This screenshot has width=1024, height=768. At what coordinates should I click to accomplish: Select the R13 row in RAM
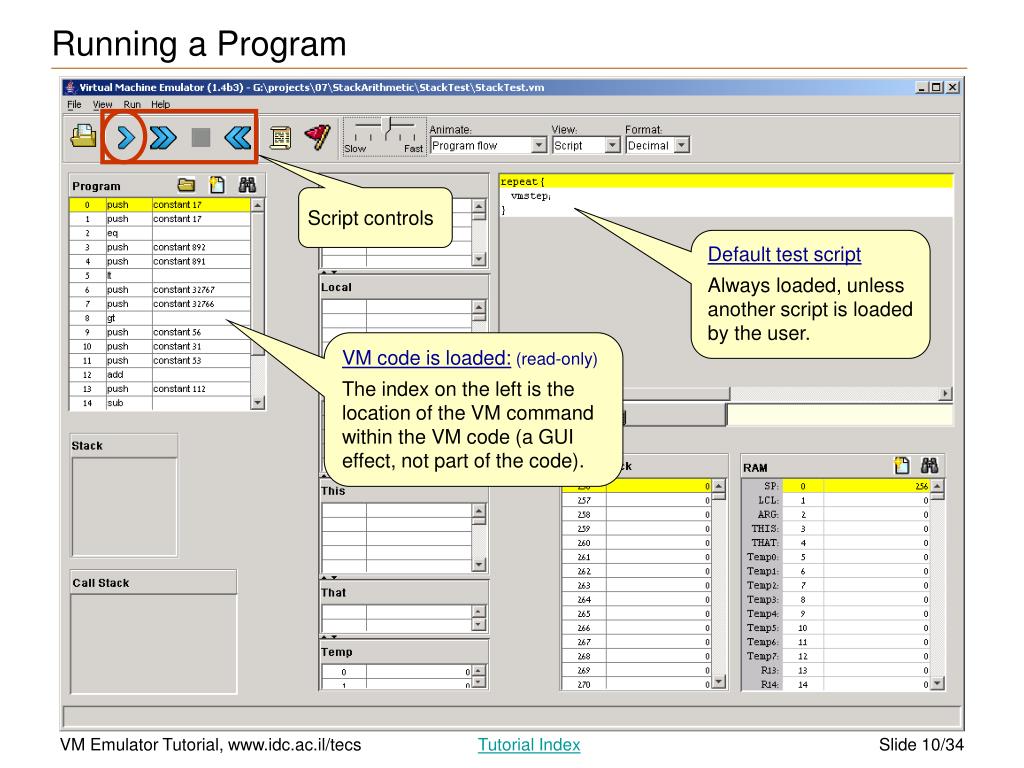click(x=837, y=670)
